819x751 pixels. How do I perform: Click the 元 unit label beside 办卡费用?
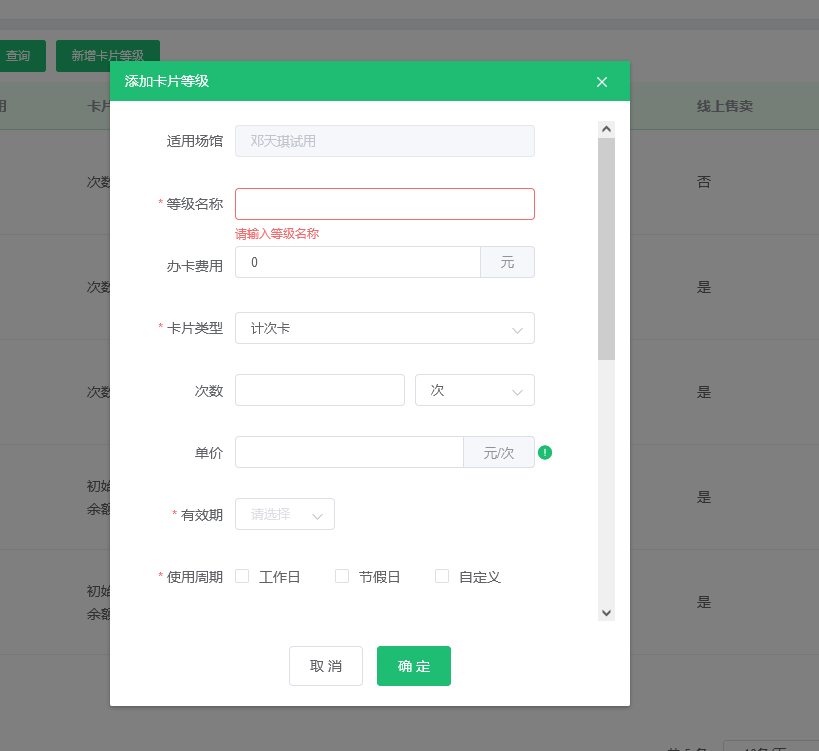pos(507,262)
